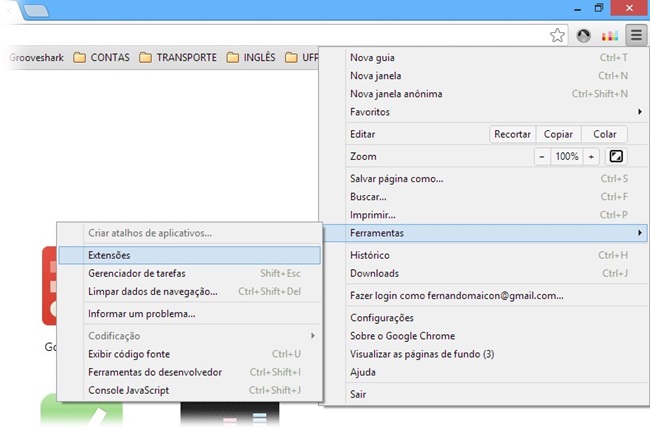Expand the Codificação submenu
The image size is (650, 429).
click(x=189, y=336)
